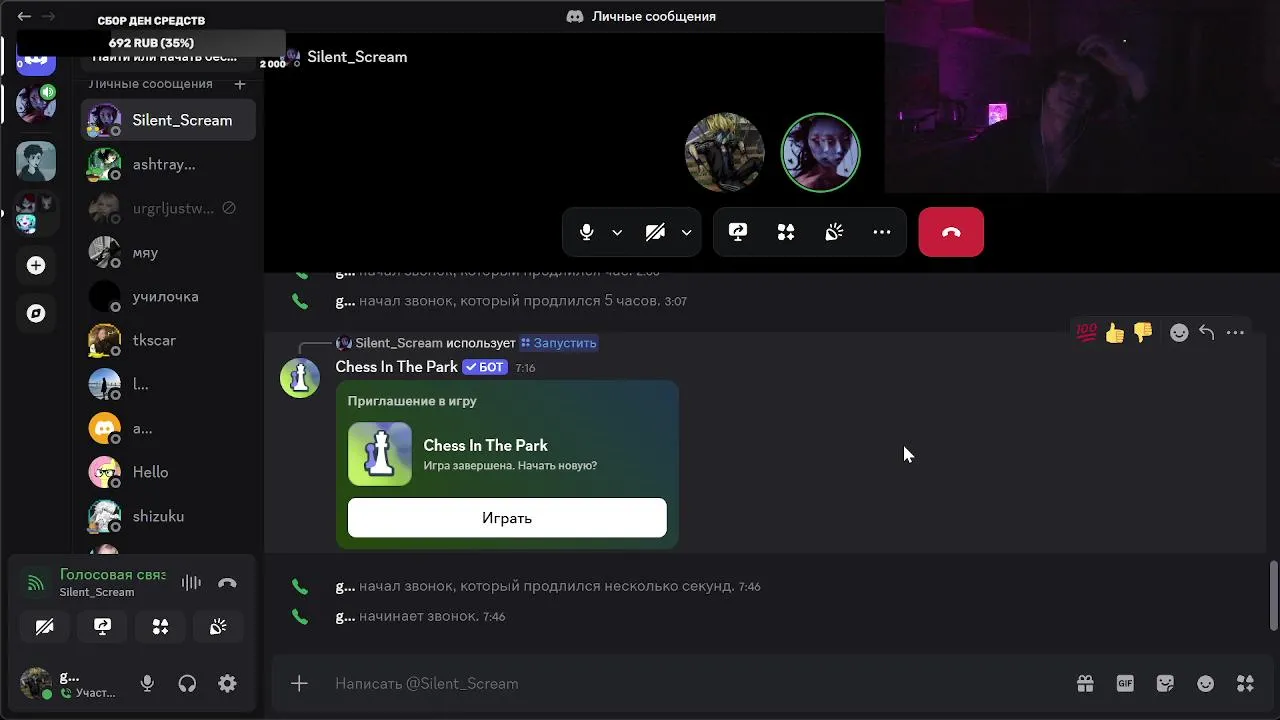Open tkscar direct message
This screenshot has height=720, width=1280.
168,340
